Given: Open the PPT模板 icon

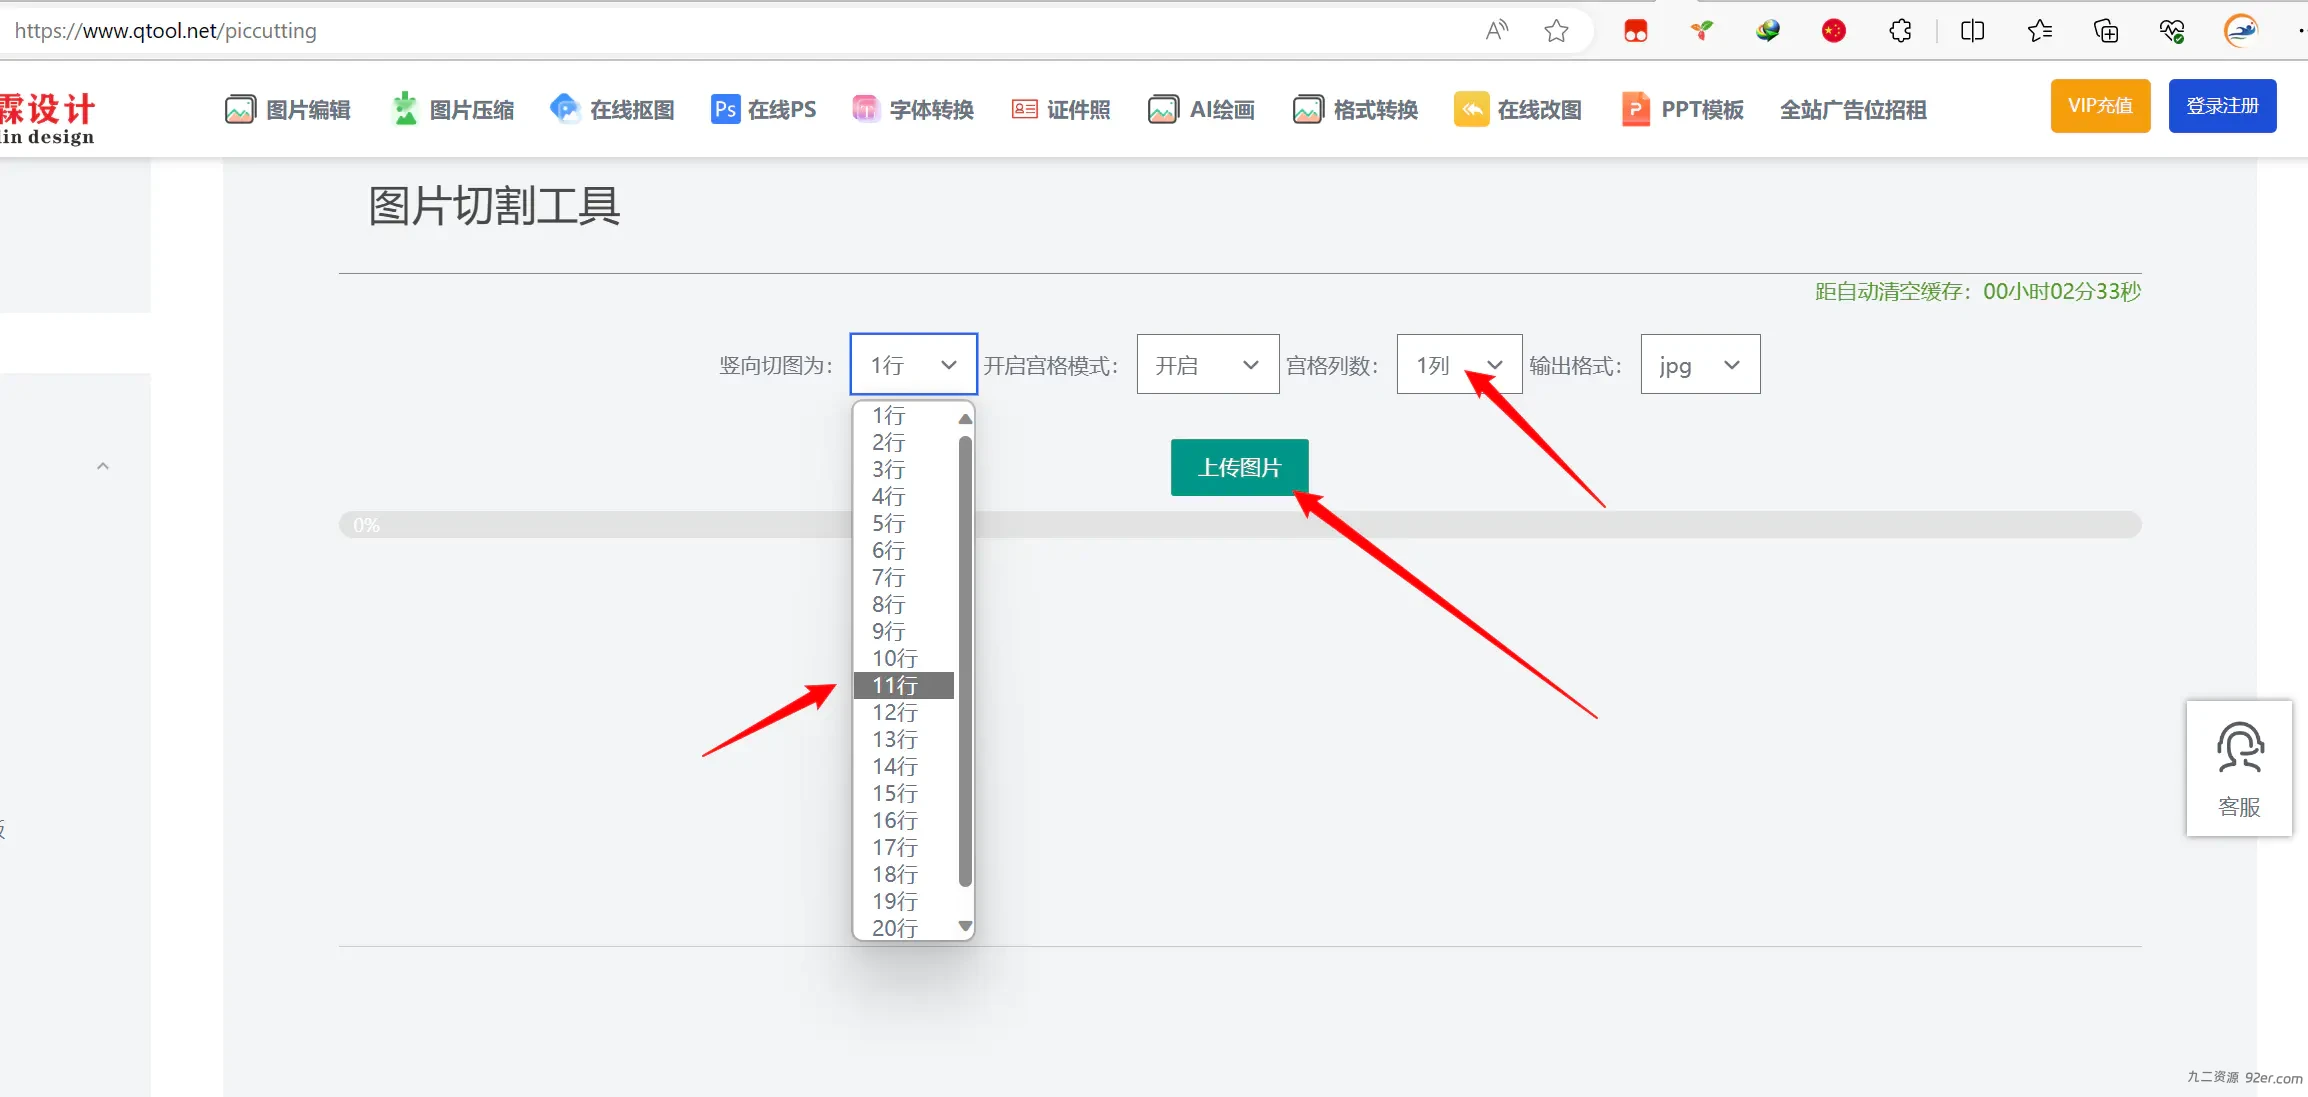Looking at the screenshot, I should 1635,109.
